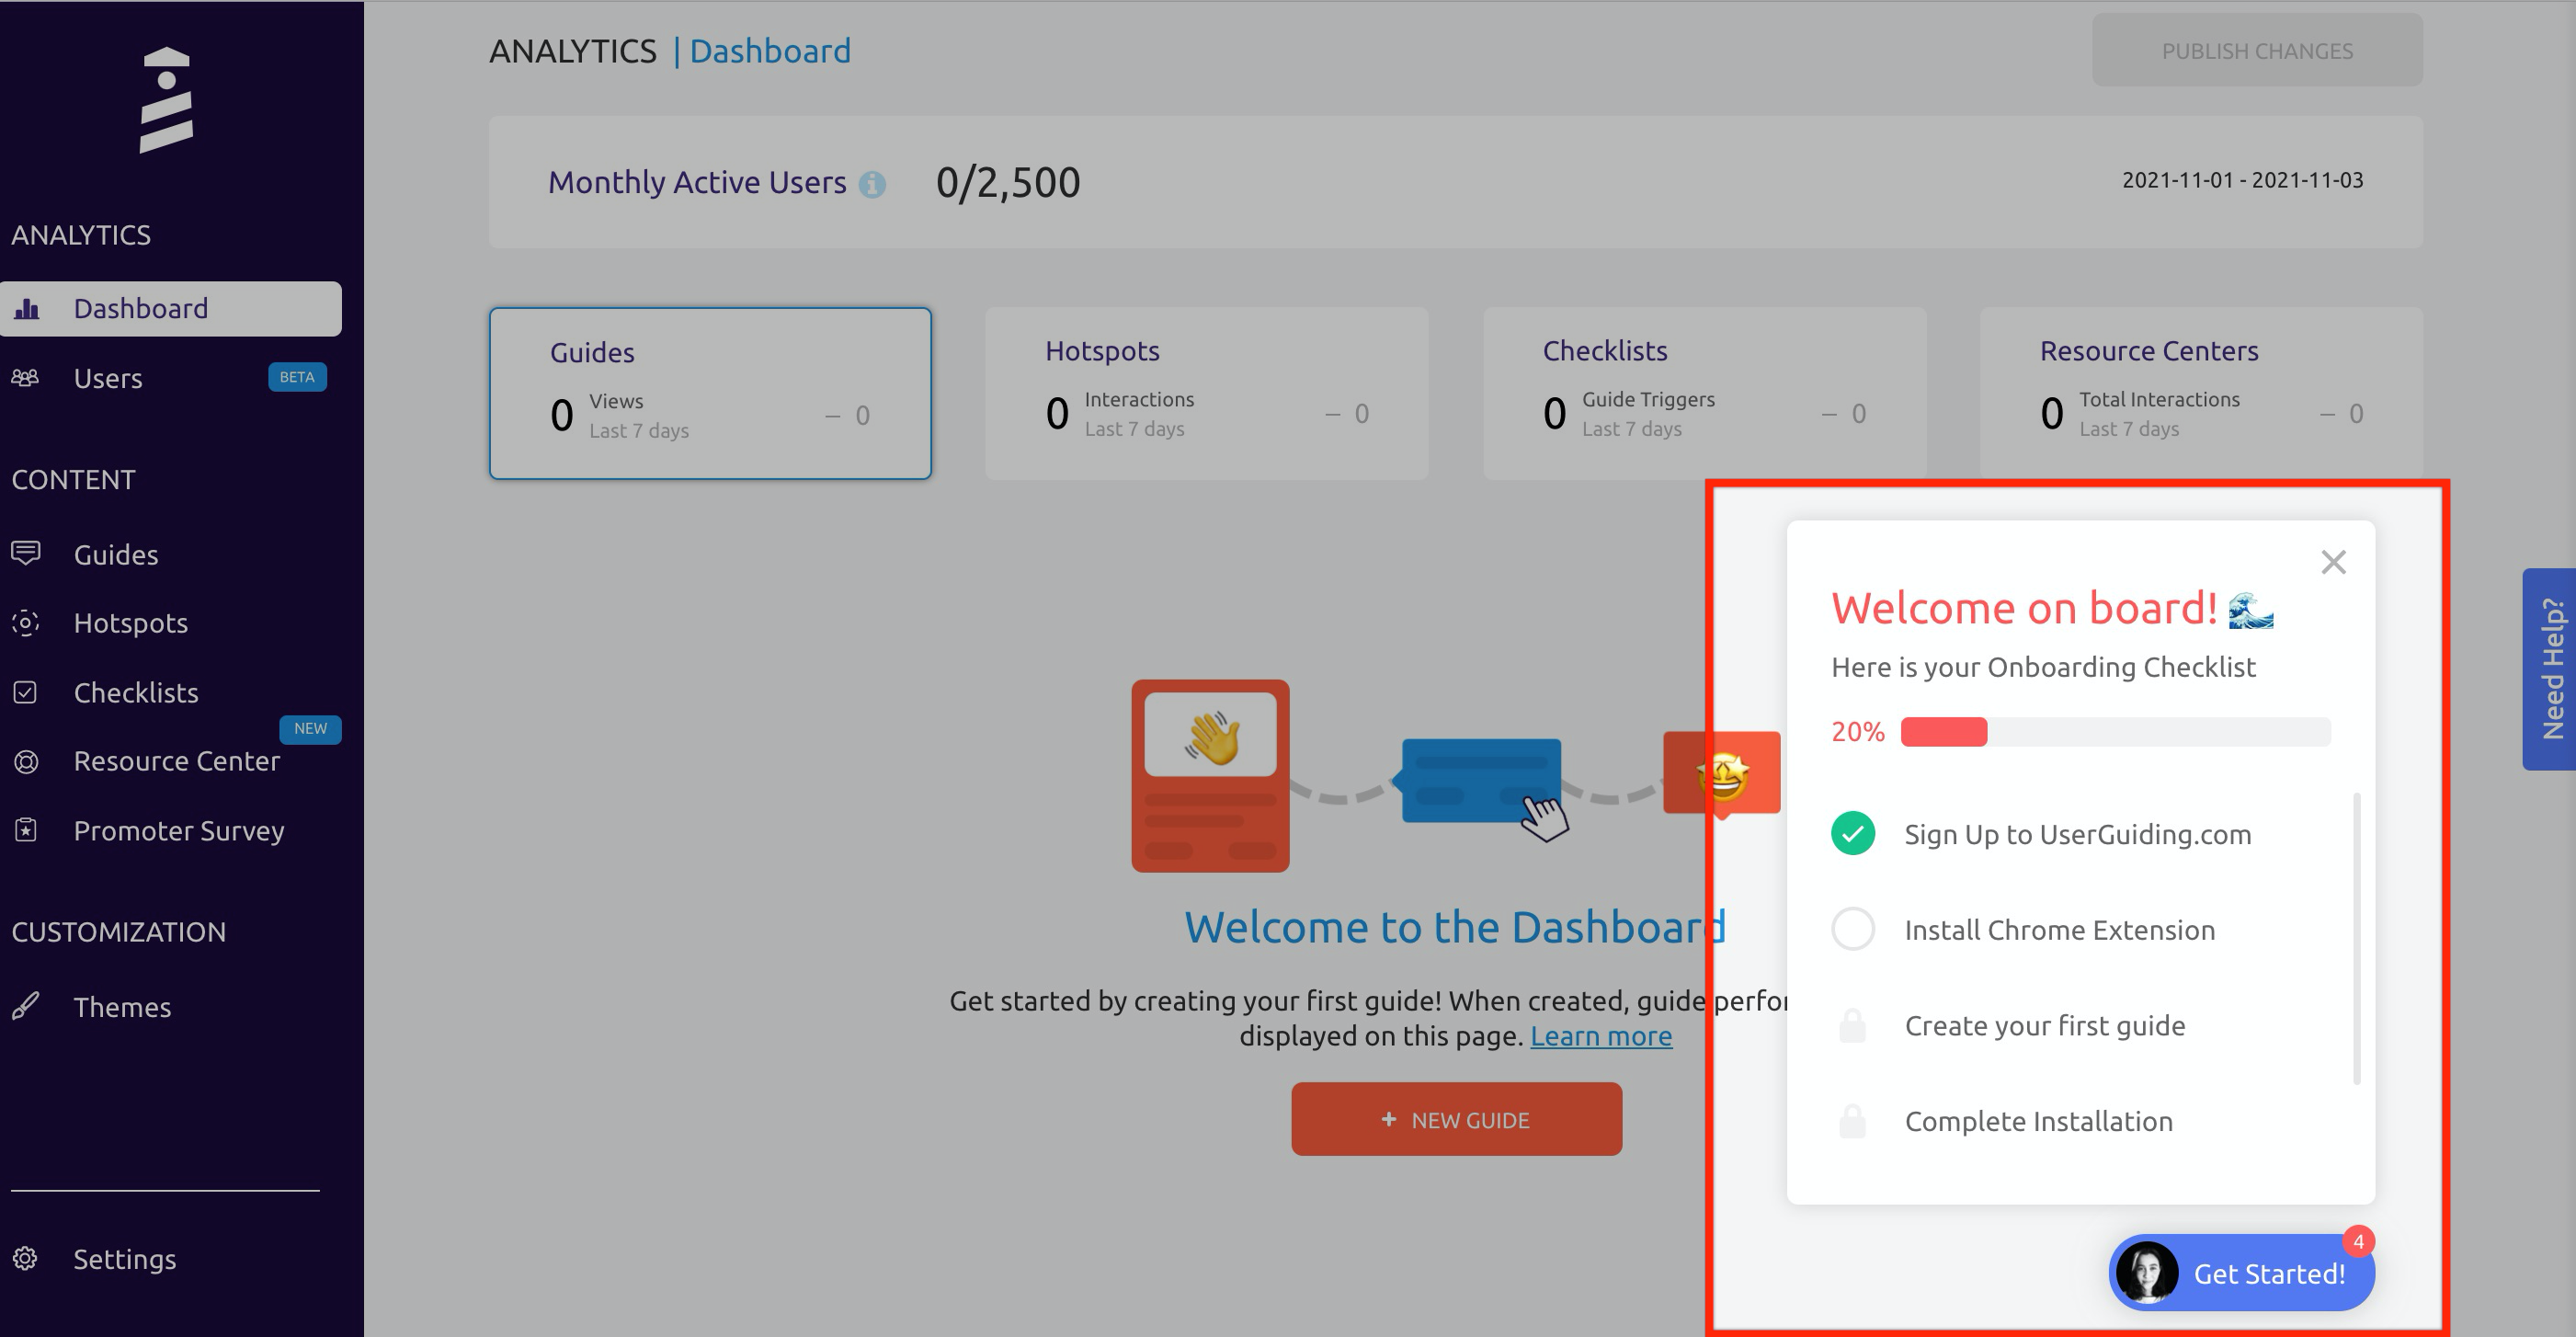The height and width of the screenshot is (1337, 2576).
Task: Open Themes via the brush icon
Action: (x=26, y=1006)
